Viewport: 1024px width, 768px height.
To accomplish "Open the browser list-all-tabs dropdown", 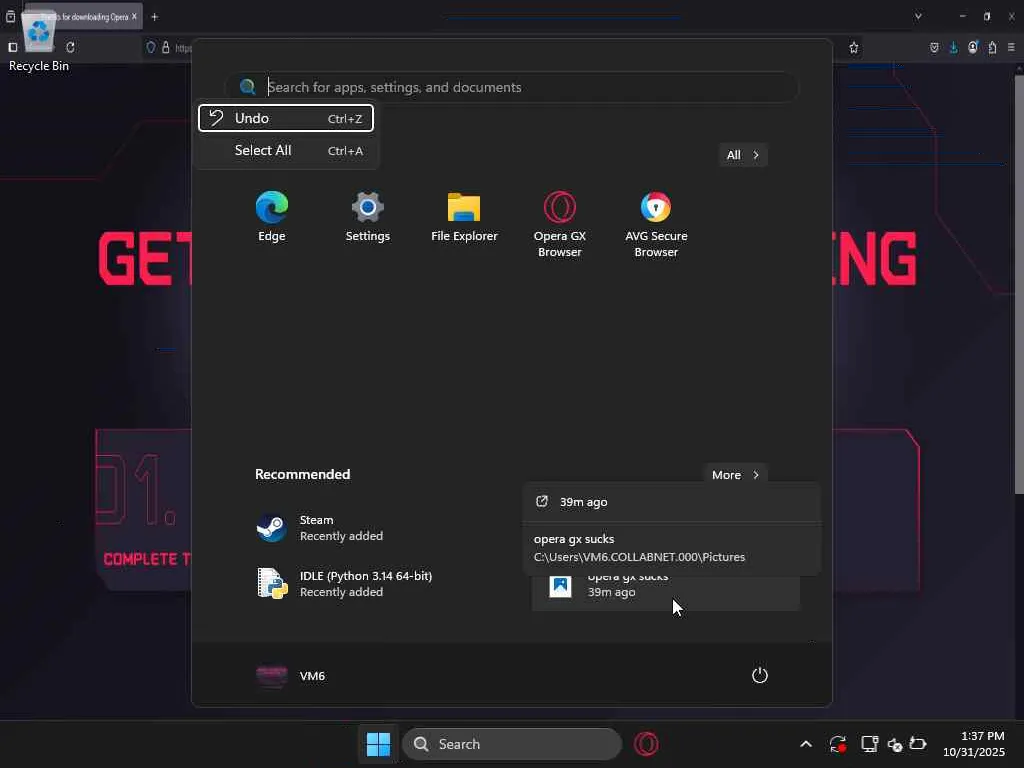I will coord(918,16).
